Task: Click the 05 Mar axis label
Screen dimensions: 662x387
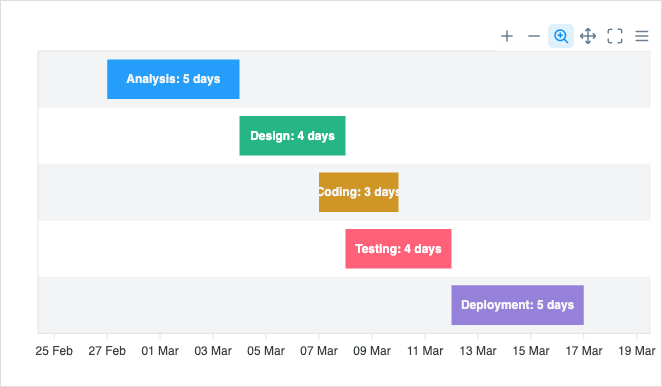Action: coord(266,351)
